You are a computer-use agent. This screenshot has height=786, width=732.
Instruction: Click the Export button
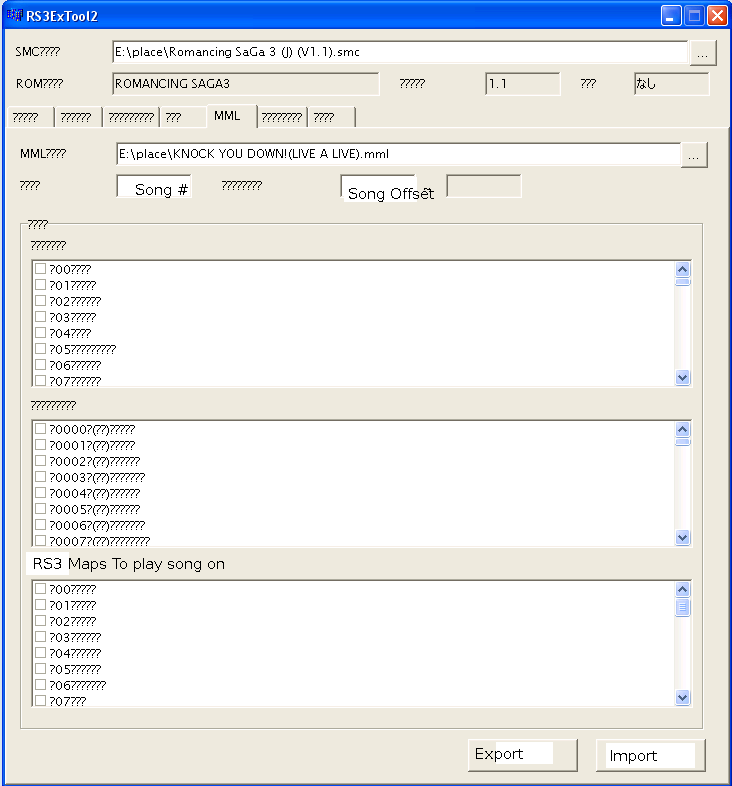click(522, 754)
